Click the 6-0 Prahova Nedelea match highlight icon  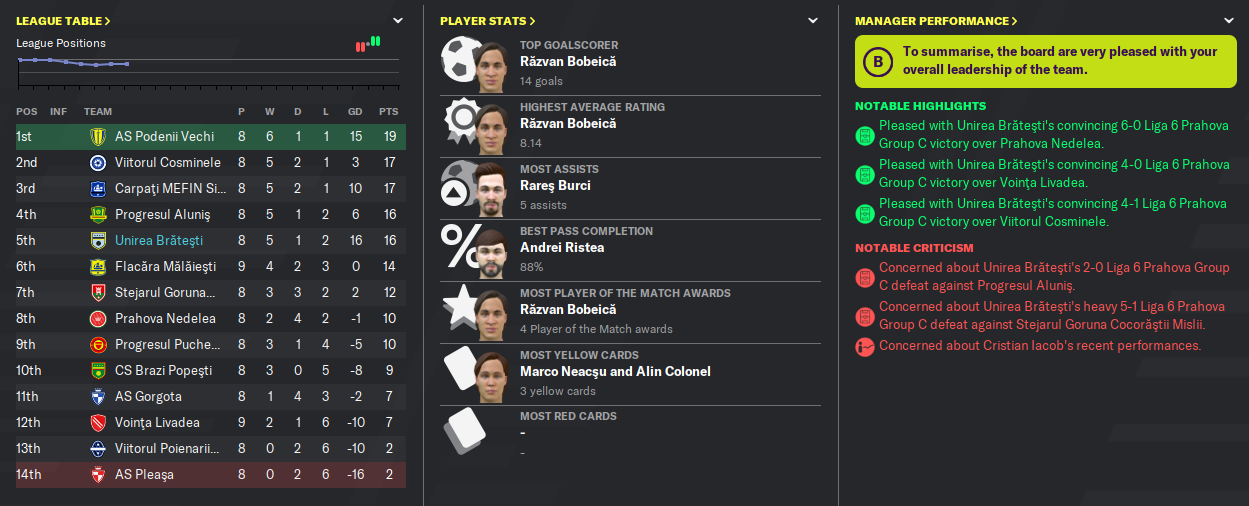tap(865, 135)
